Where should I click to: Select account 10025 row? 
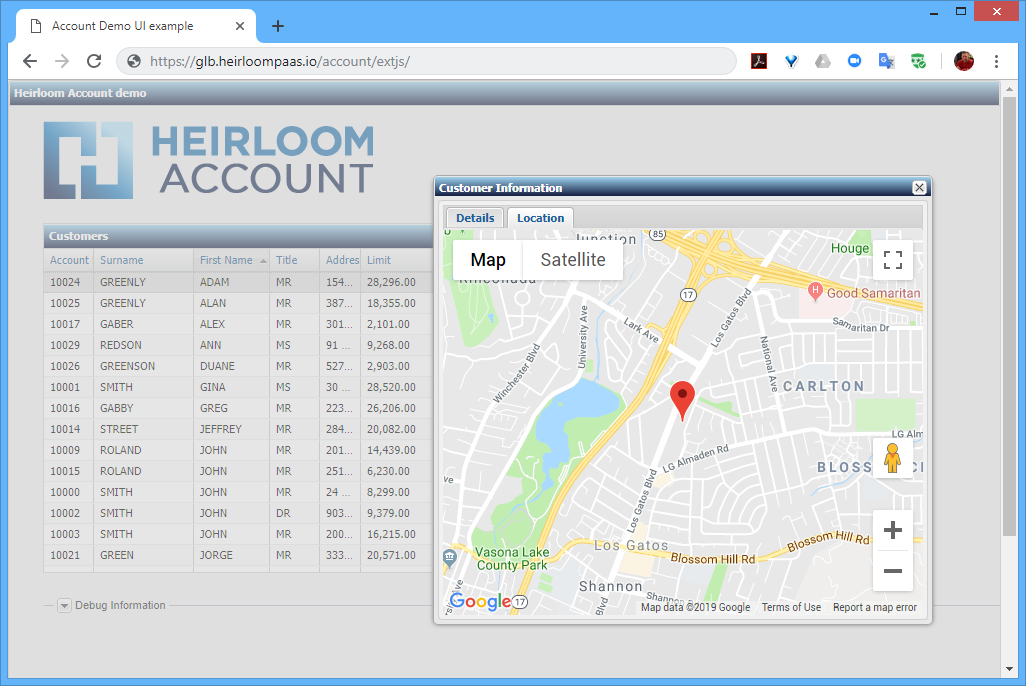(238, 303)
